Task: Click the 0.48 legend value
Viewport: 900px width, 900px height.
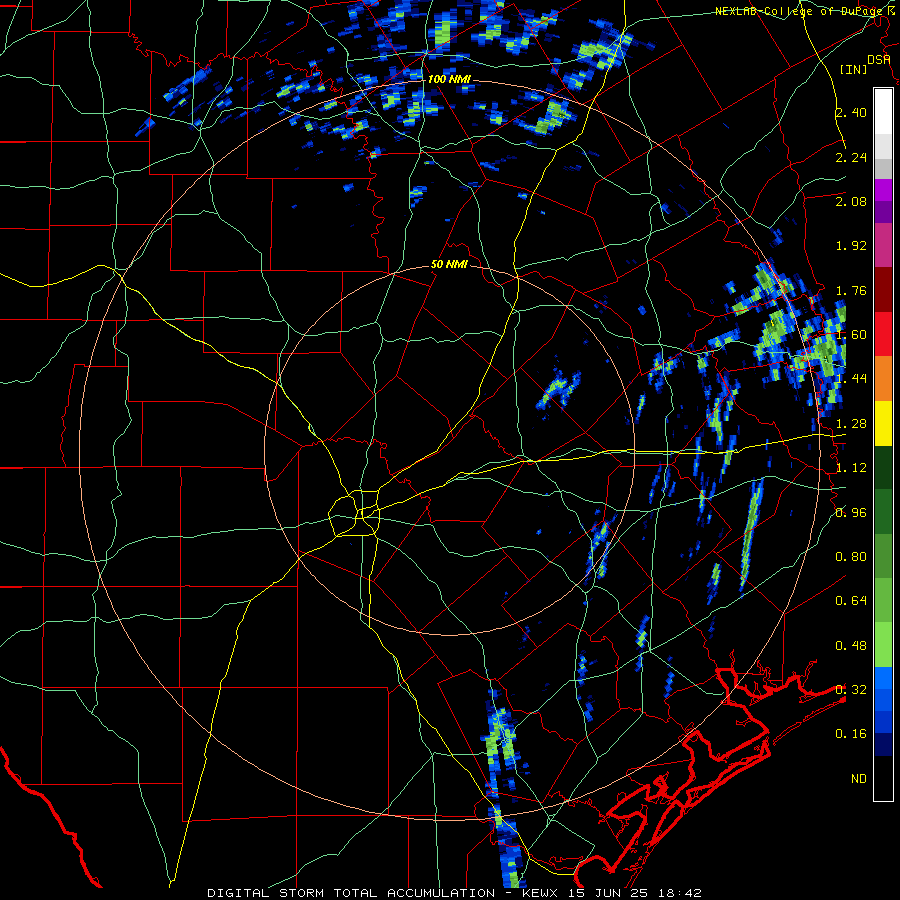Action: (851, 646)
